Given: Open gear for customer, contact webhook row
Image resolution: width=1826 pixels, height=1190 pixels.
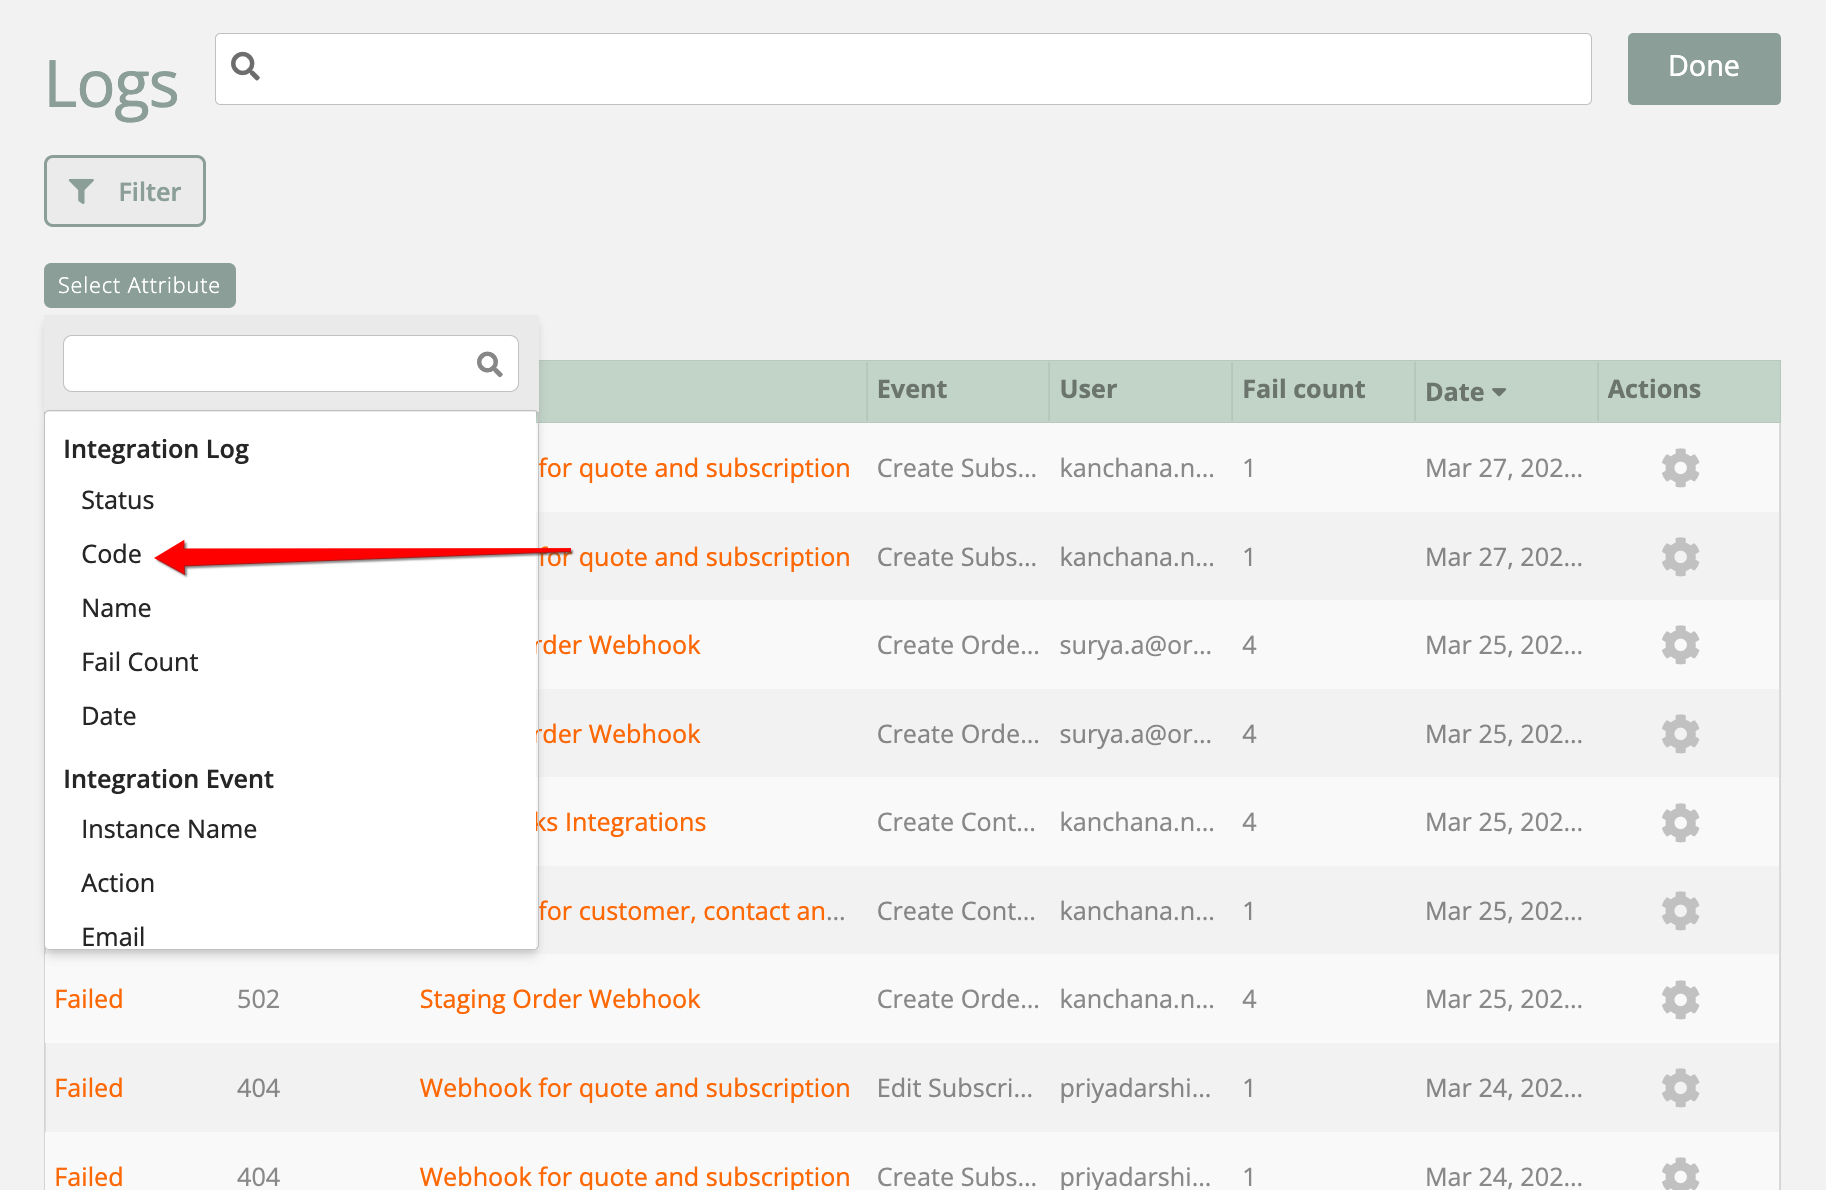Looking at the screenshot, I should point(1680,911).
